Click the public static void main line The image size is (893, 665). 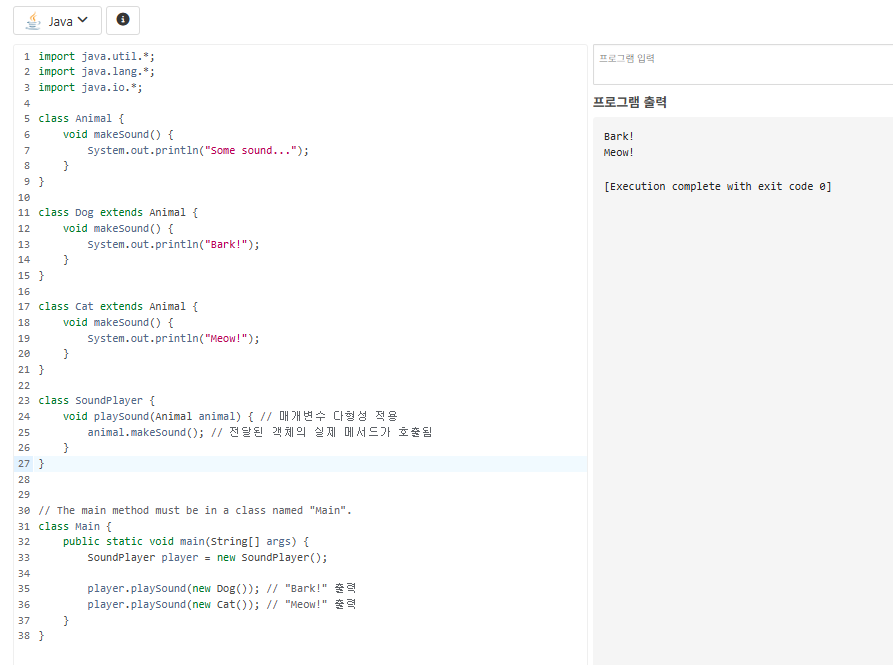(186, 541)
